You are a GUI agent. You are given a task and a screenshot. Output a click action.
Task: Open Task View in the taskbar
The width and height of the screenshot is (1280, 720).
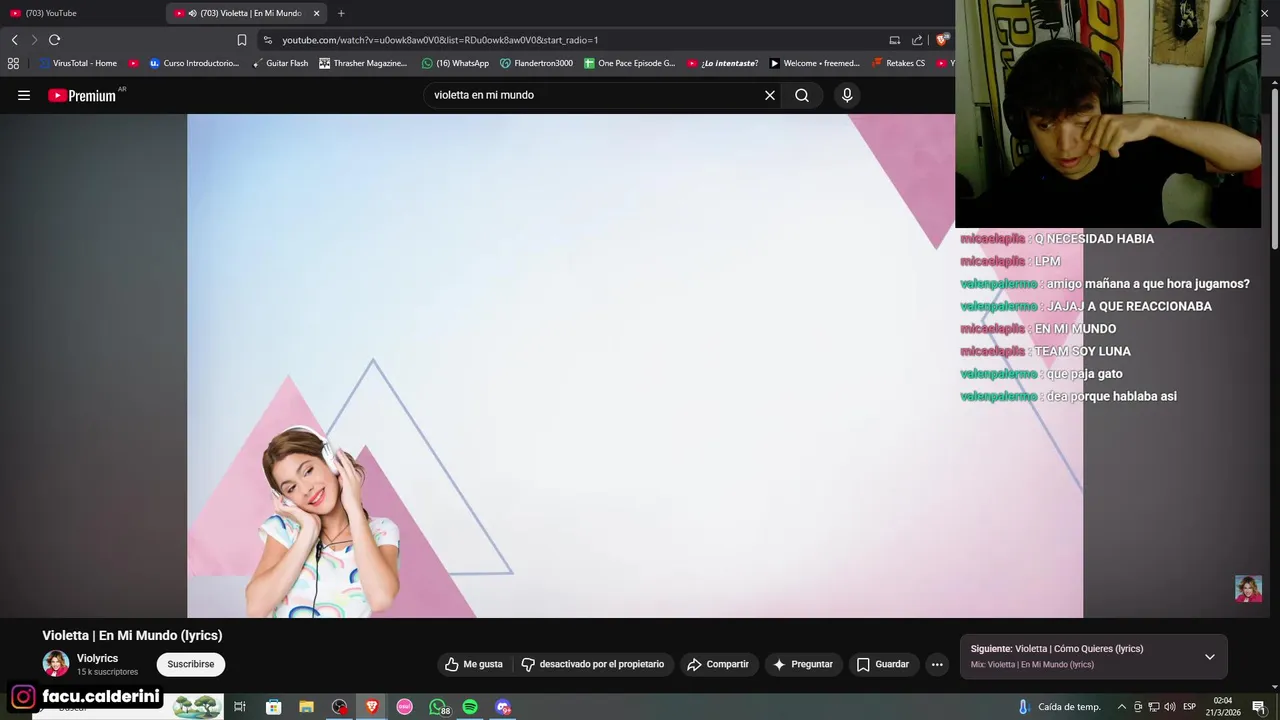(x=240, y=707)
